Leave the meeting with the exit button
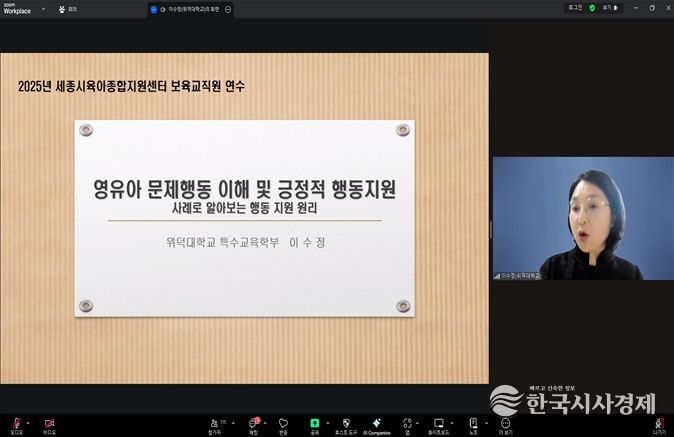 (x=659, y=424)
